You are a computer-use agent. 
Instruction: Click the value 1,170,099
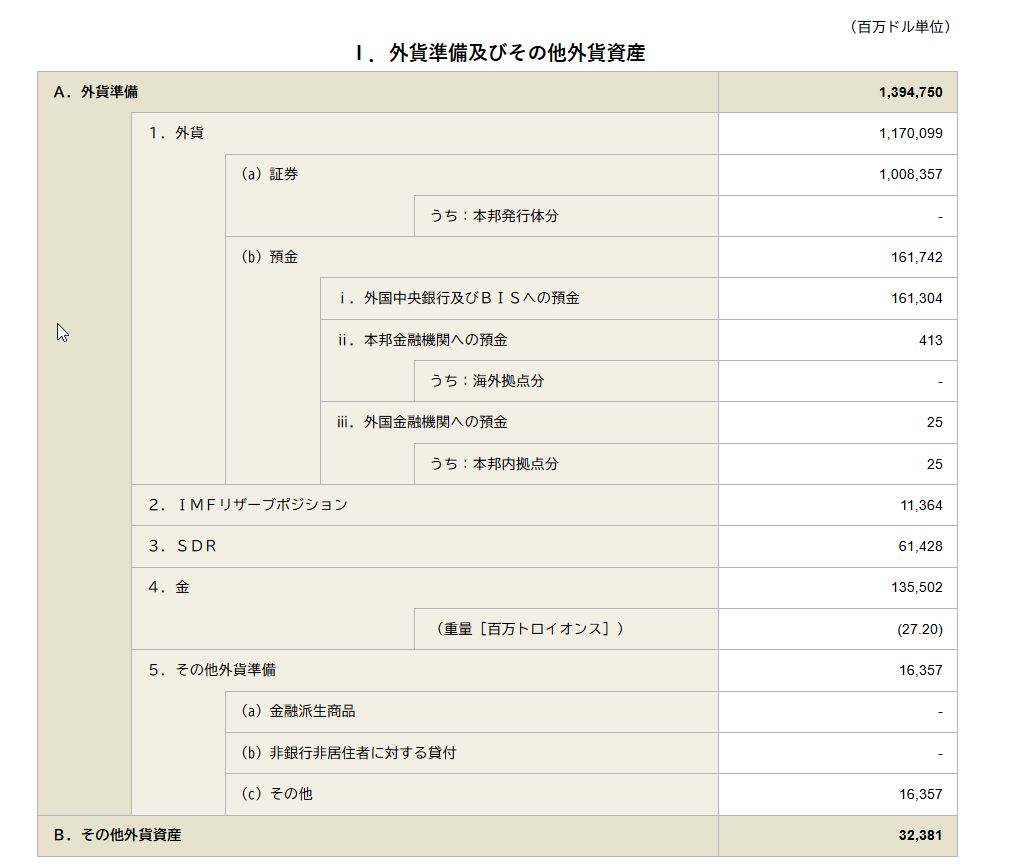[910, 133]
